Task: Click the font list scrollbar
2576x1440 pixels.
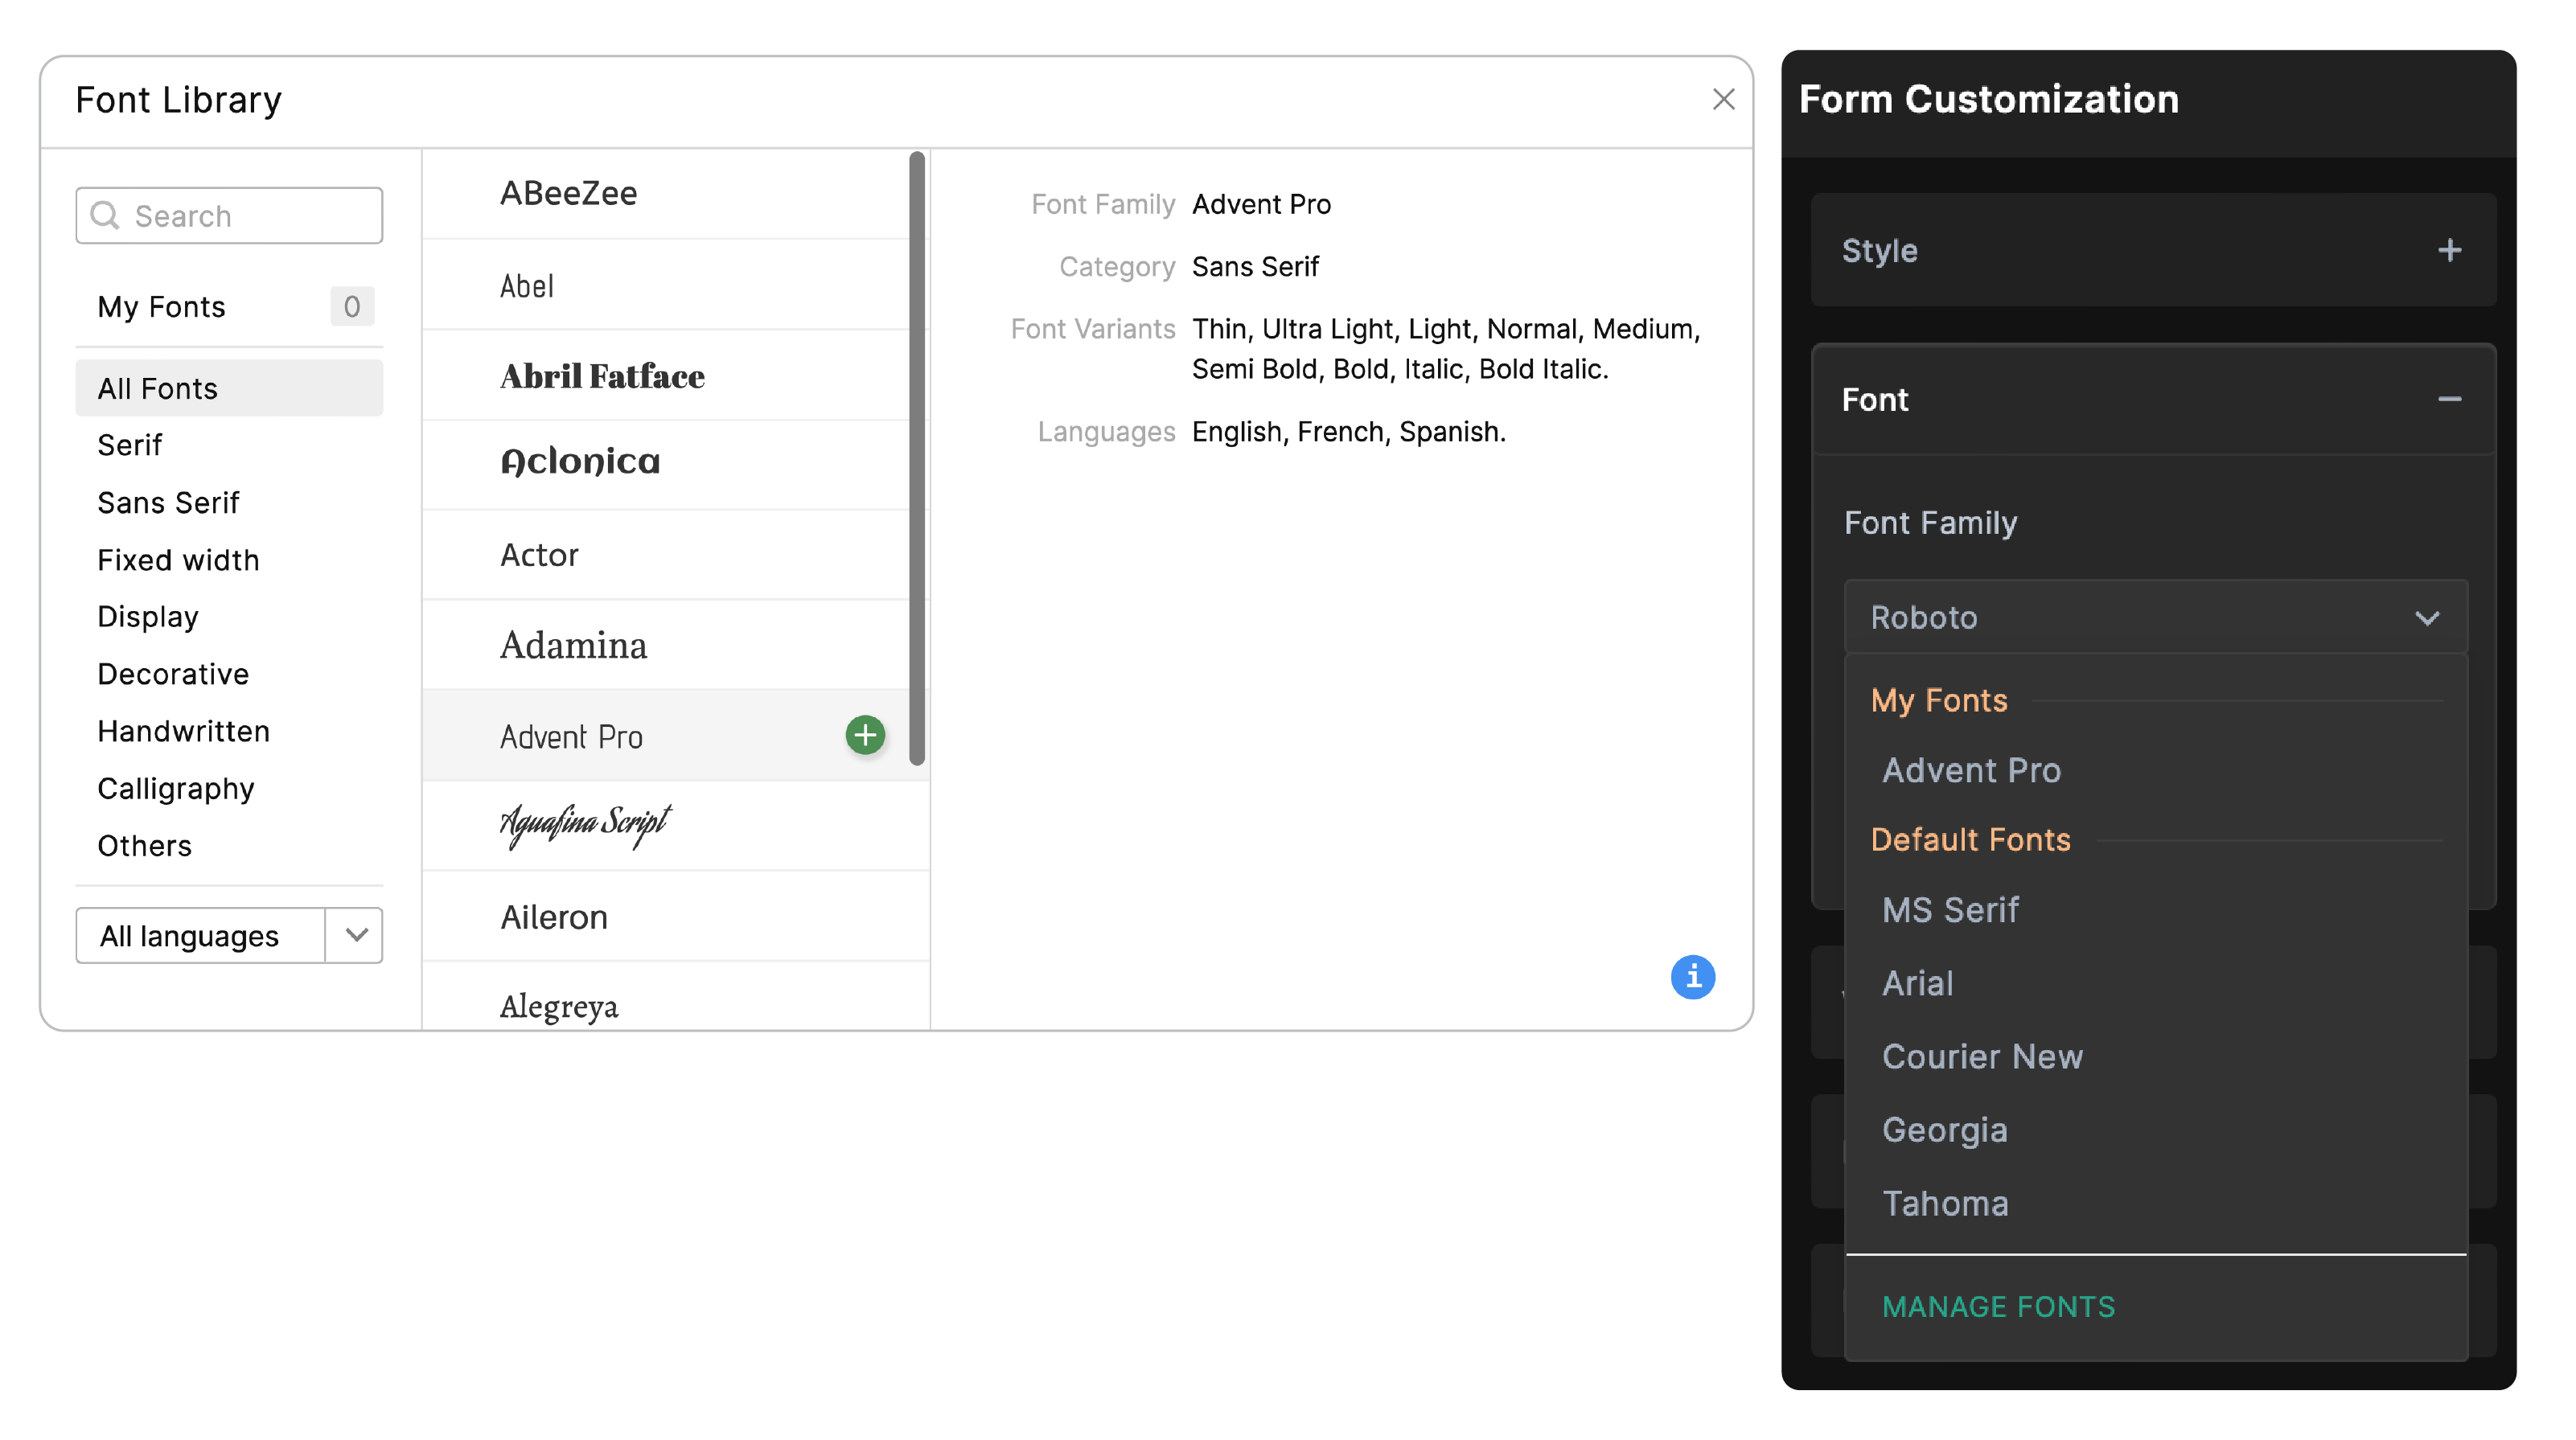Action: 917,458
